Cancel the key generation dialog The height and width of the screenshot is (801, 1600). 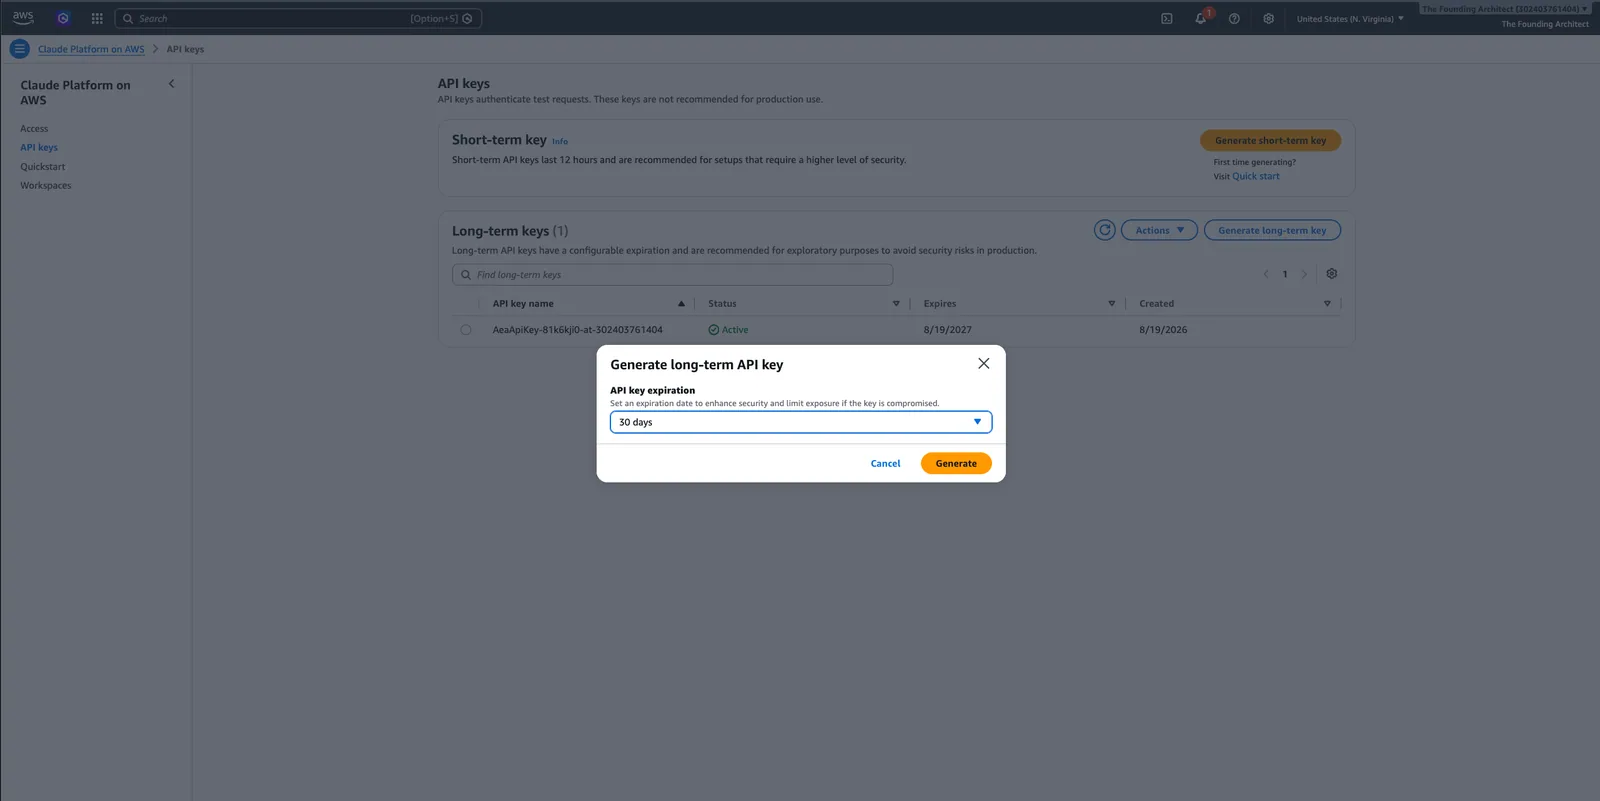tap(885, 463)
